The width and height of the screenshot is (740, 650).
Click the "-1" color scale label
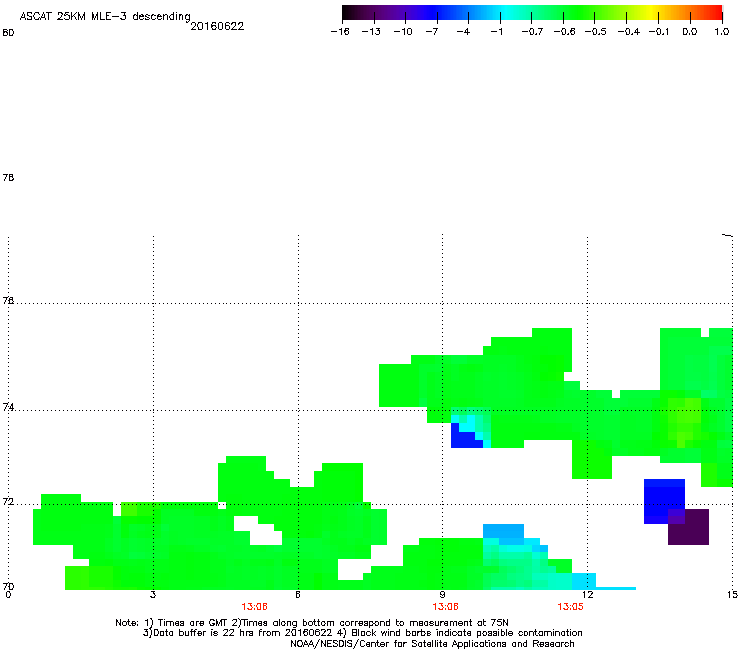[496, 32]
